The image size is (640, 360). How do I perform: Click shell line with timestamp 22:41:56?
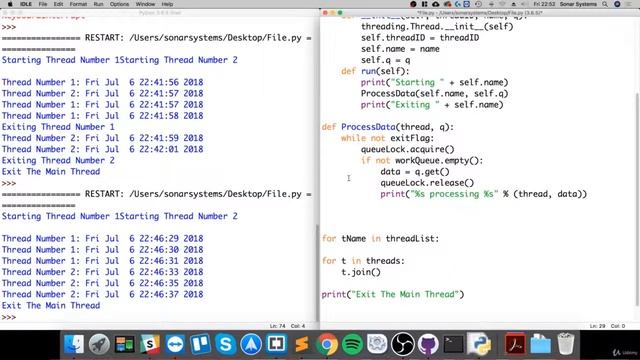point(102,82)
